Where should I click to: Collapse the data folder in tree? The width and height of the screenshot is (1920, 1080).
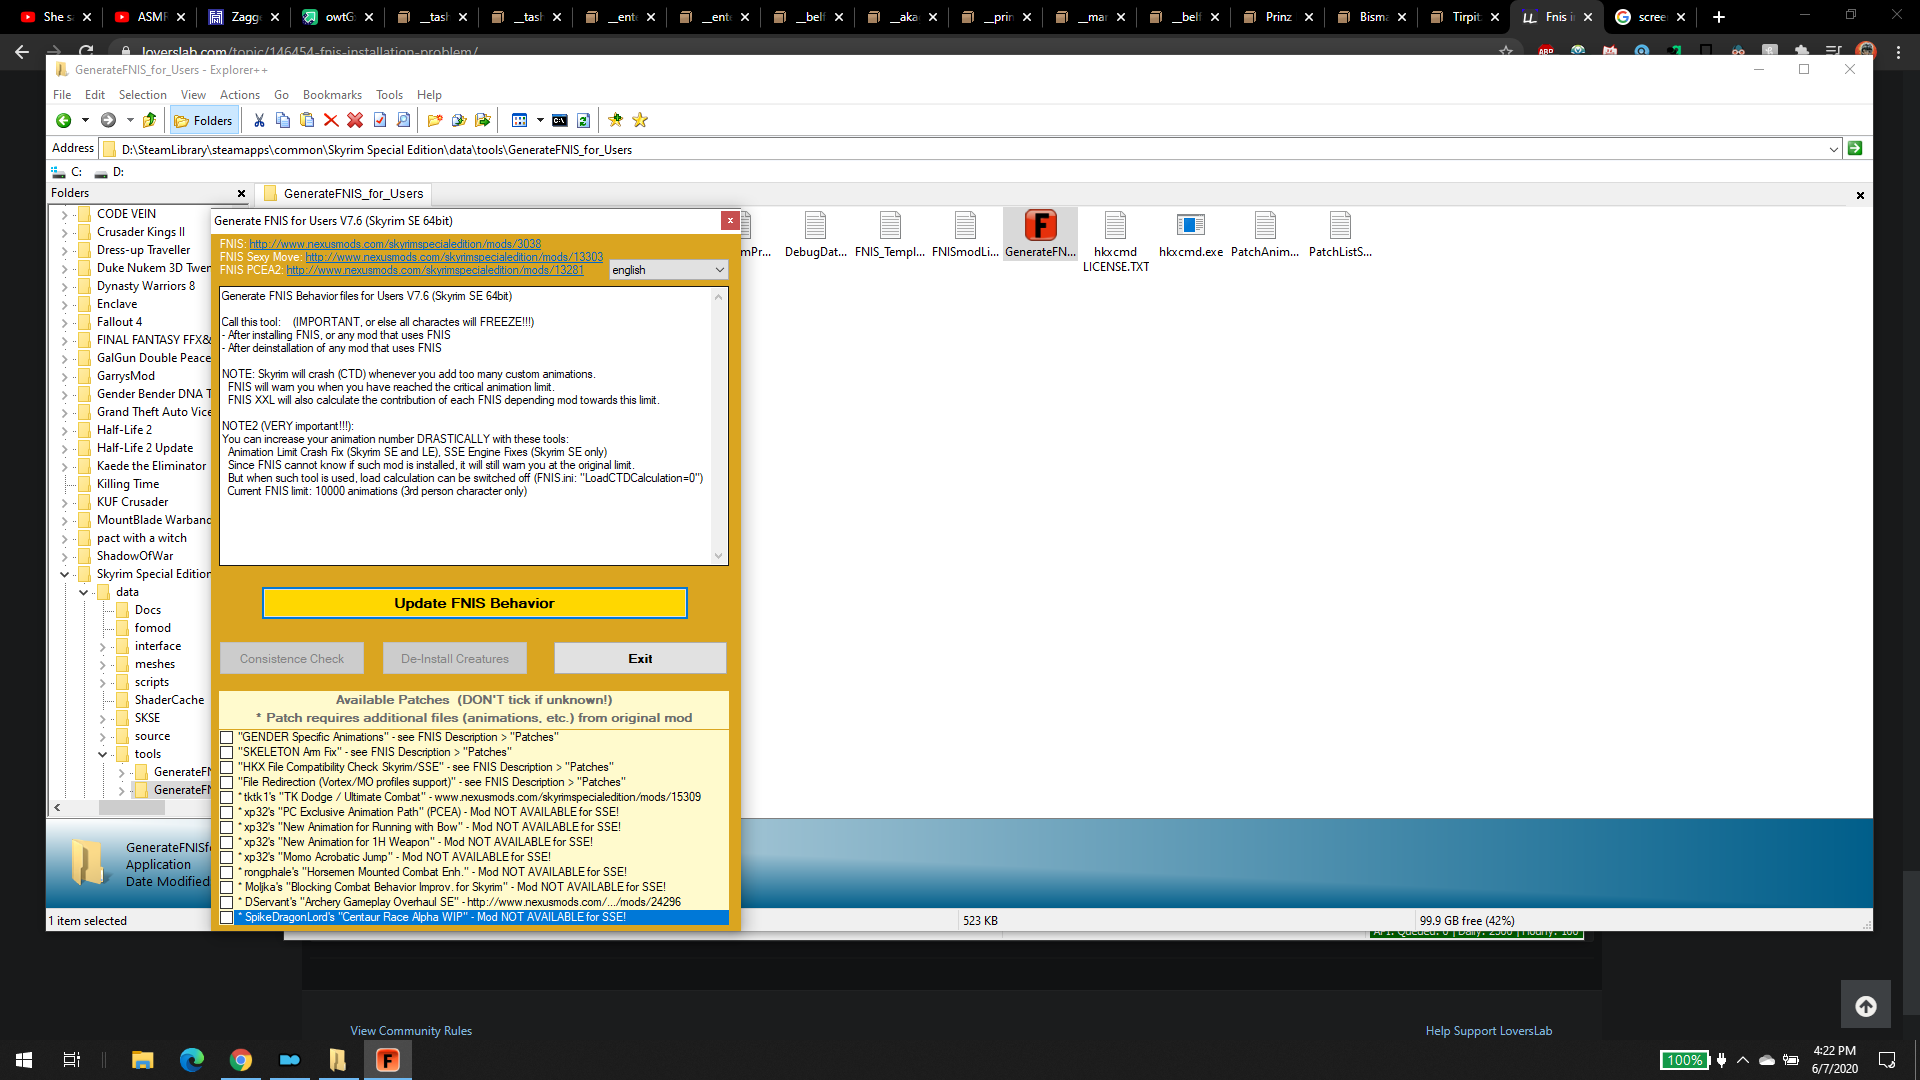[84, 592]
